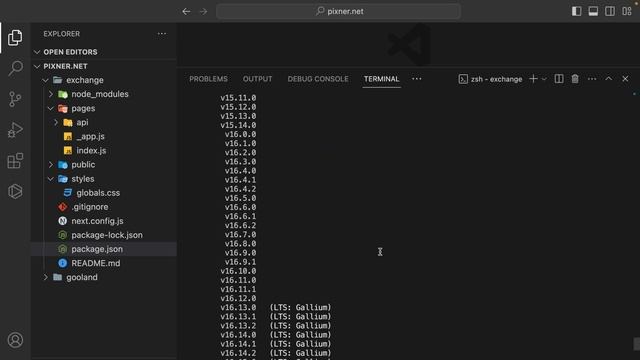
Task: Collapse the pages folder
Action: pyautogui.click(x=51, y=108)
